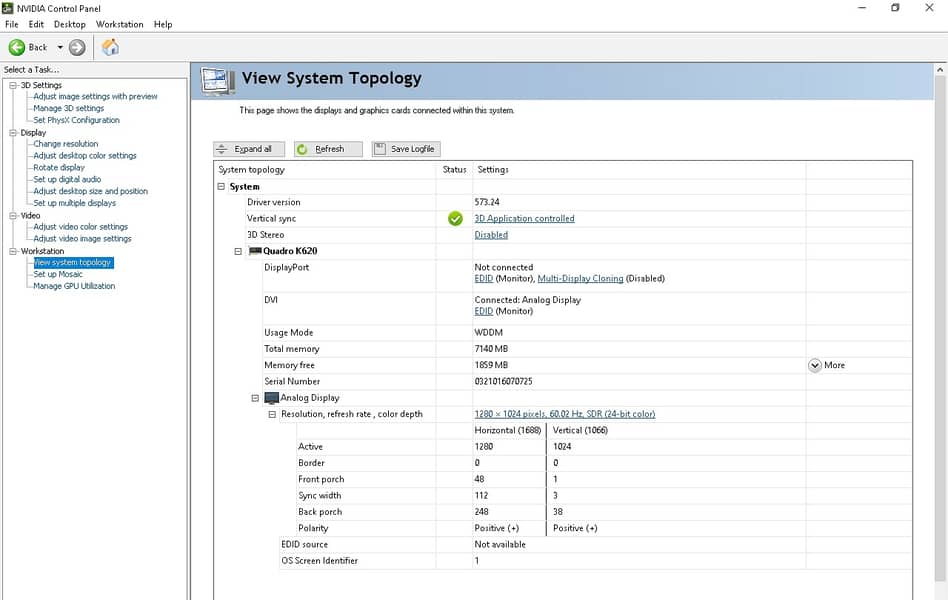Collapse the Display tree node
Viewport: 948px width, 600px height.
[13, 132]
